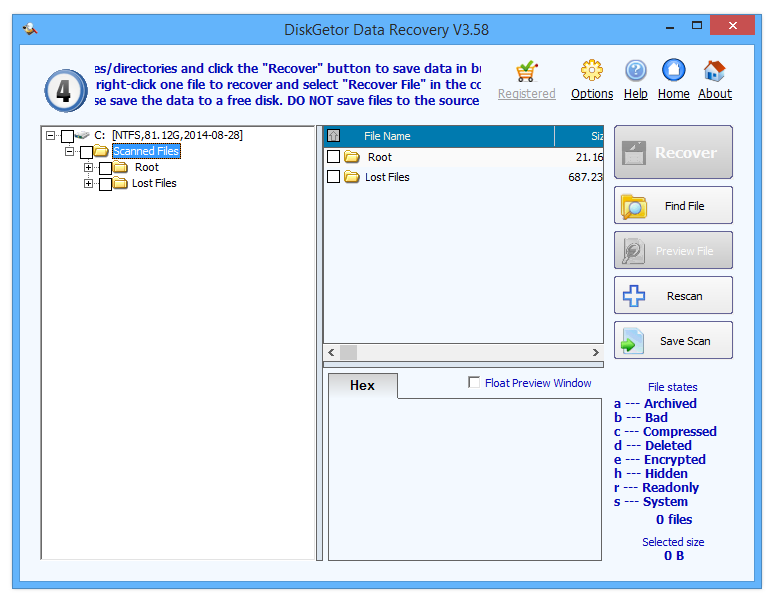Screen dimensions: 783x604
Task: Click the horizontal scrollbar thumb in the file list
Action: click(349, 352)
